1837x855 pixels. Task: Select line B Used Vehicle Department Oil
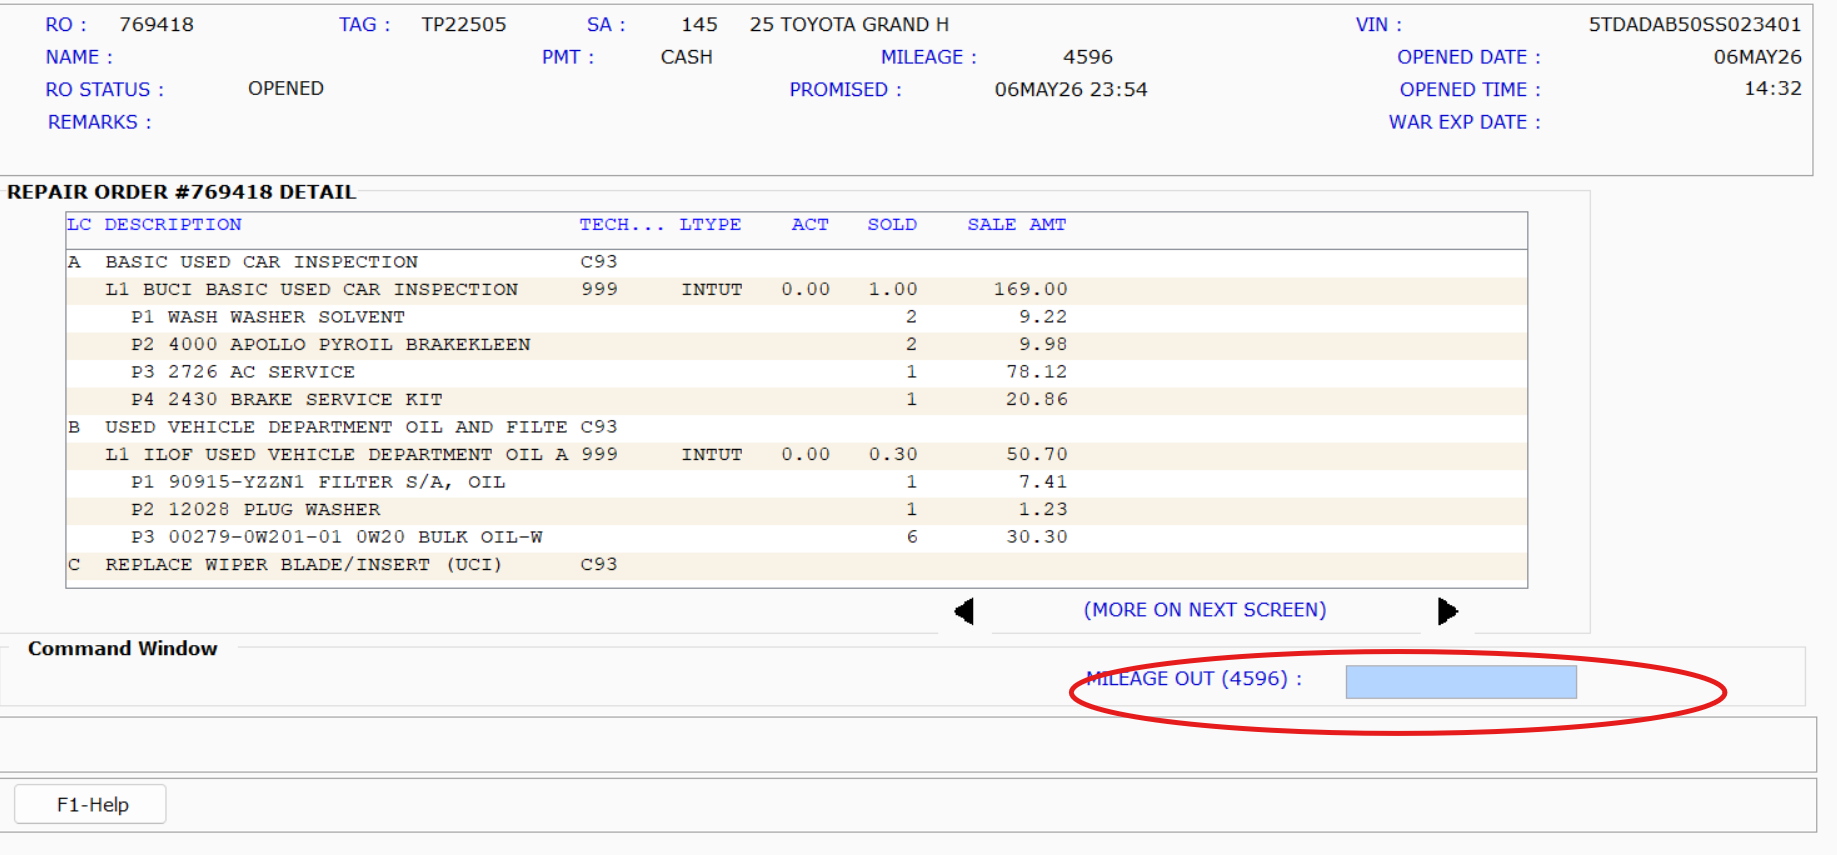point(796,428)
